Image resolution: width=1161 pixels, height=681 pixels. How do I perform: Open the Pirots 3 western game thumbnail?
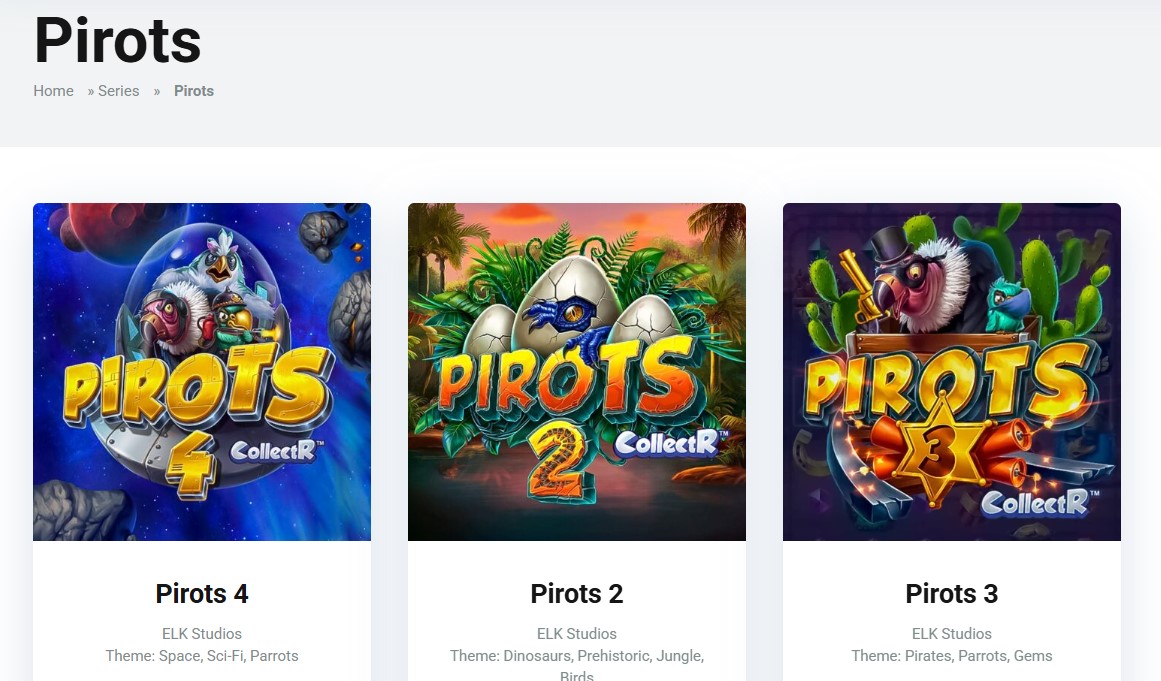pyautogui.click(x=952, y=372)
